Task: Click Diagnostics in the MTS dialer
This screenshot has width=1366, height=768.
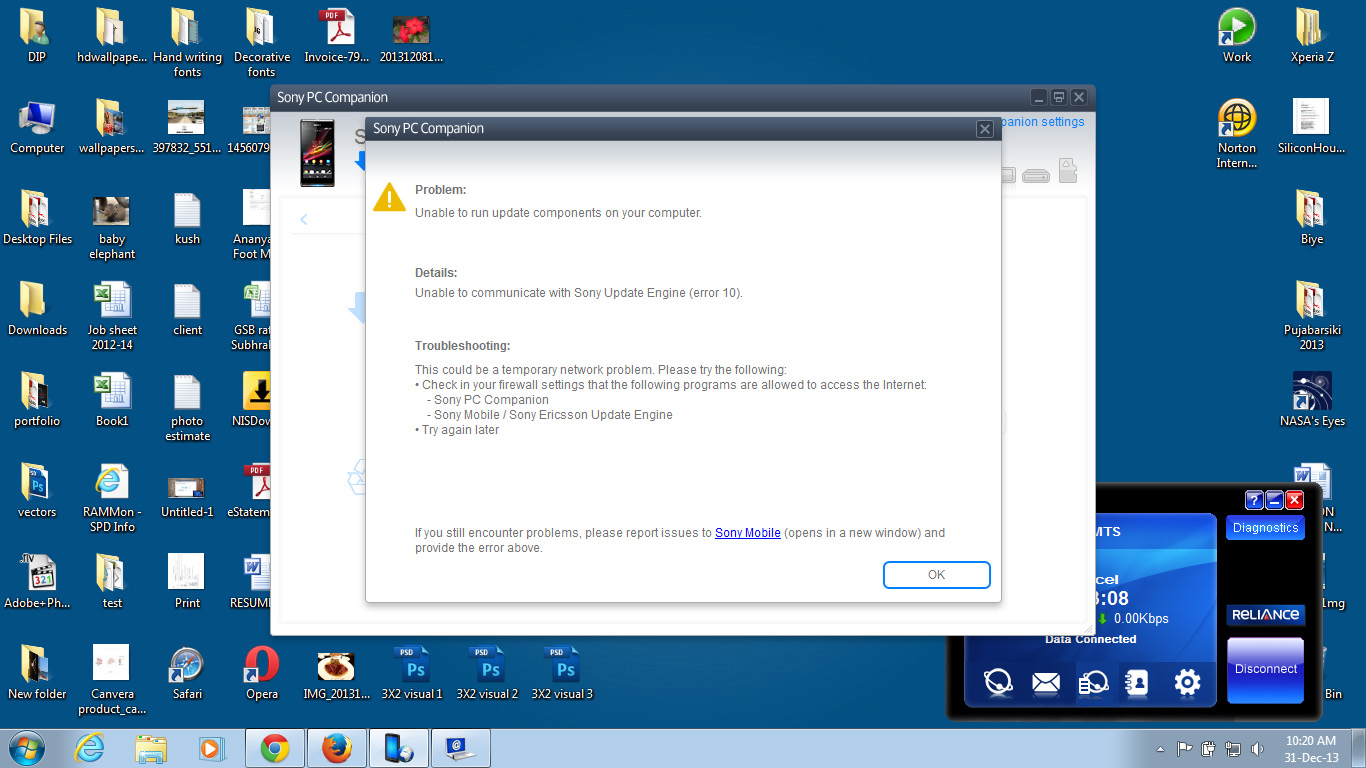Action: pos(1265,528)
